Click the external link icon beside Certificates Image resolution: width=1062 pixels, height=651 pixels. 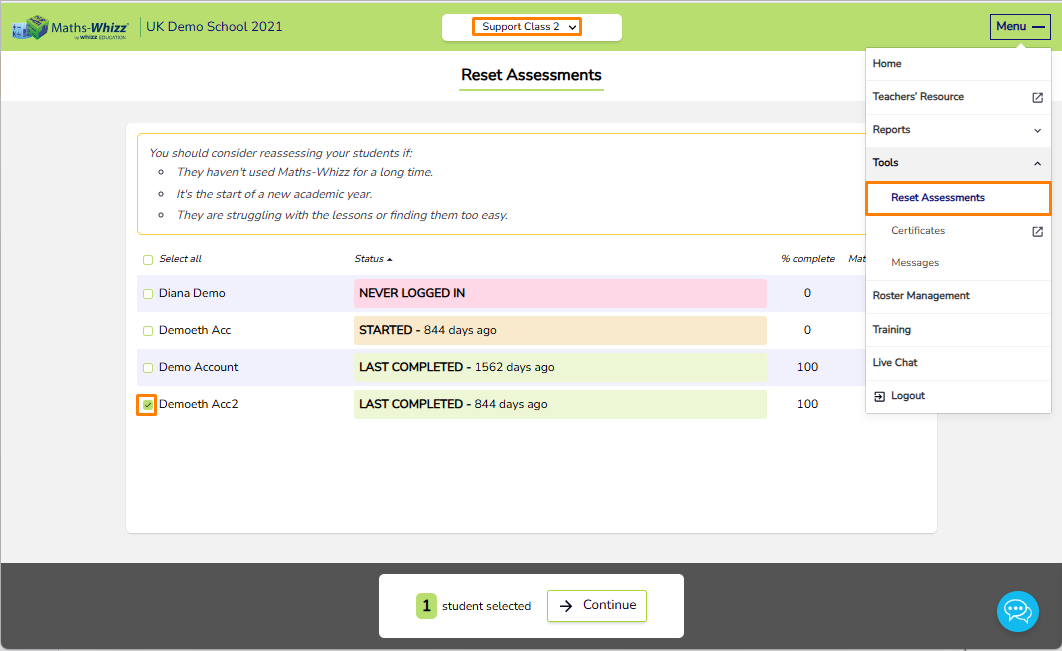(1037, 232)
